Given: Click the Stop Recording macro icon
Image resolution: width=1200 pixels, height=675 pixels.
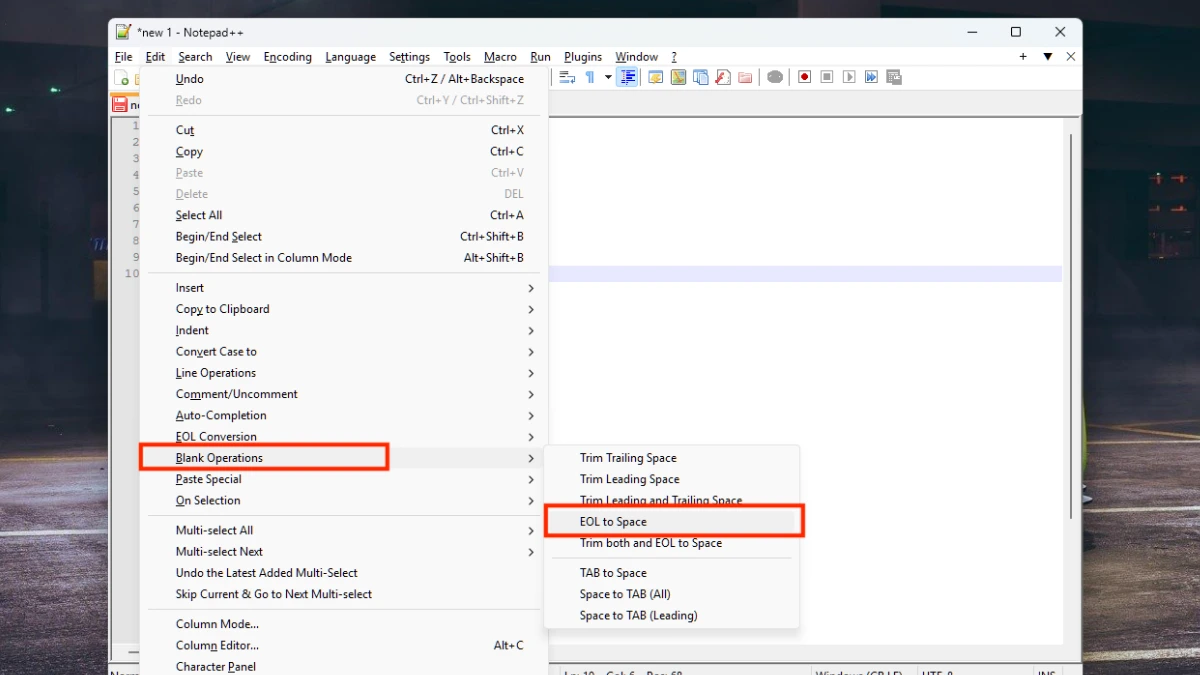Looking at the screenshot, I should coord(827,77).
